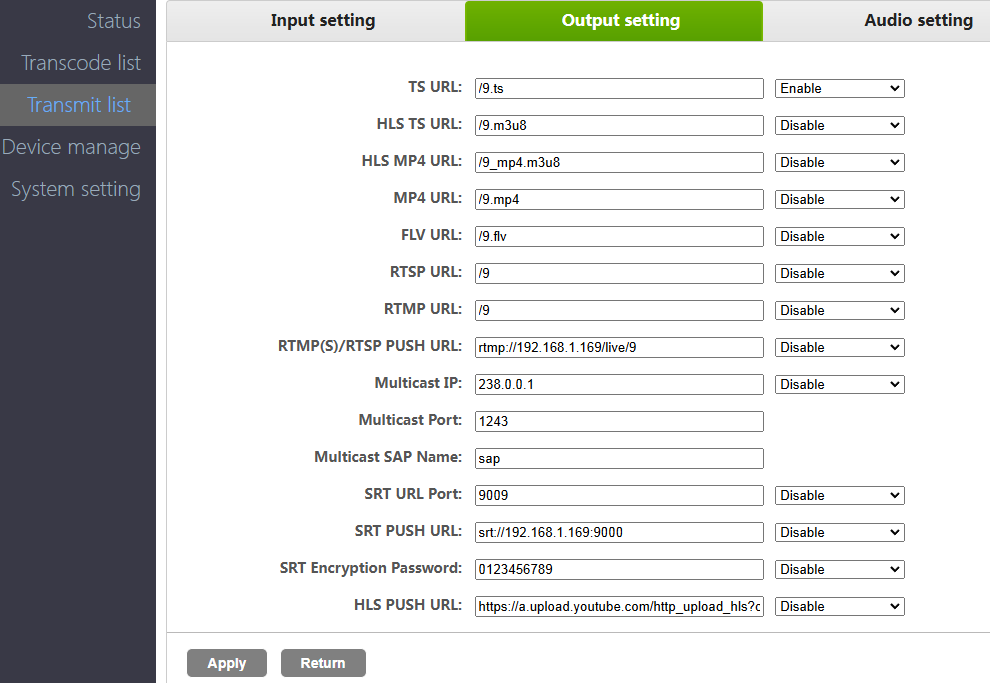Open the HLS MP4 URL state dropdown
This screenshot has width=990, height=683.
[840, 162]
